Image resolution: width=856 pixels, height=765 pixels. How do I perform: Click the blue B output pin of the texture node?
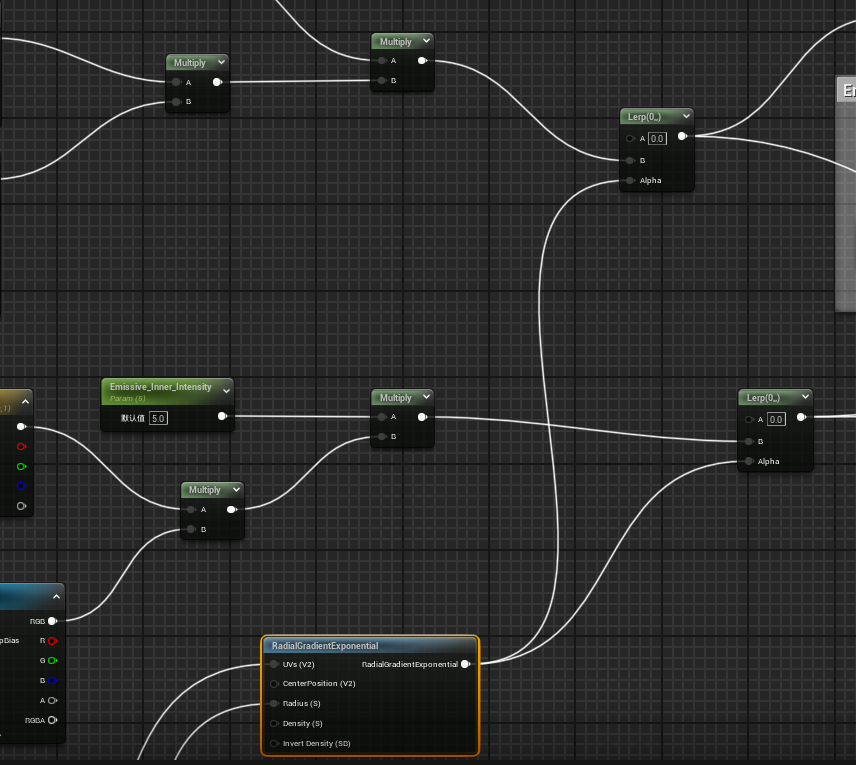coord(52,680)
